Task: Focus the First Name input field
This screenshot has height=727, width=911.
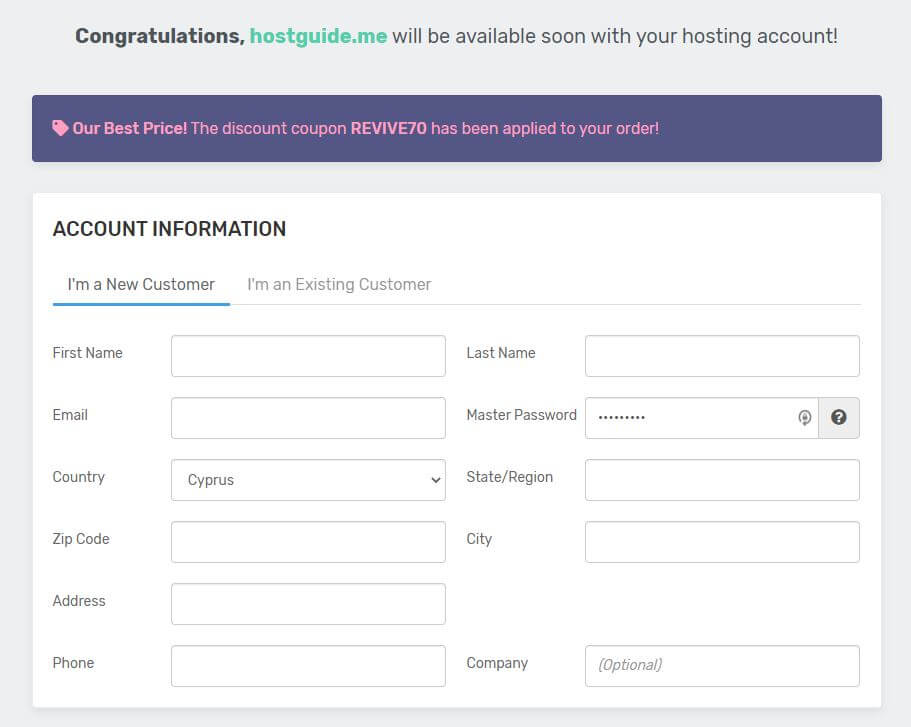Action: (308, 356)
